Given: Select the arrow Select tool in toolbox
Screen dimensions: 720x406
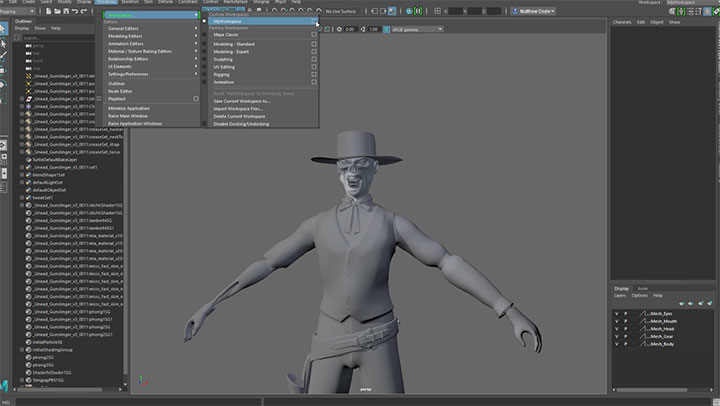Looking at the screenshot, I should click(x=3, y=29).
